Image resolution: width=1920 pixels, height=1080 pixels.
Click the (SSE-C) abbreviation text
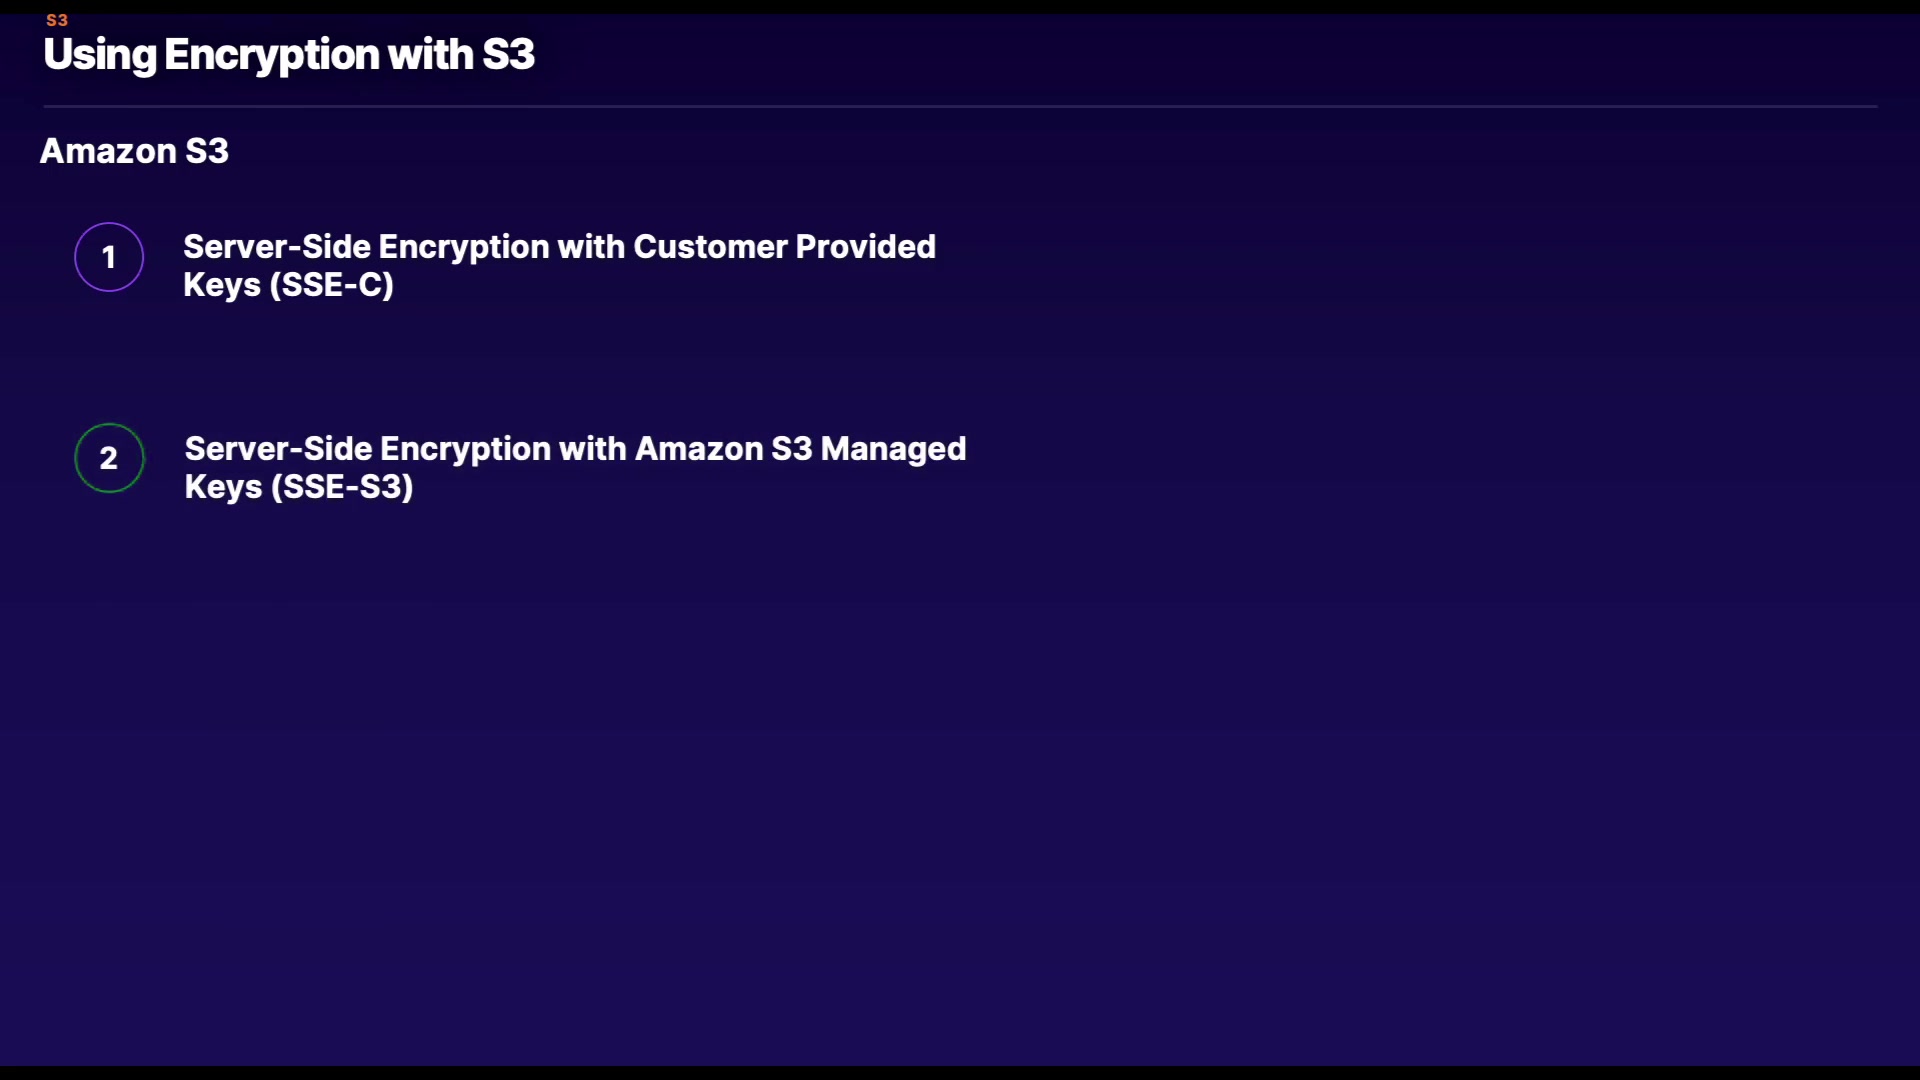[x=331, y=285]
